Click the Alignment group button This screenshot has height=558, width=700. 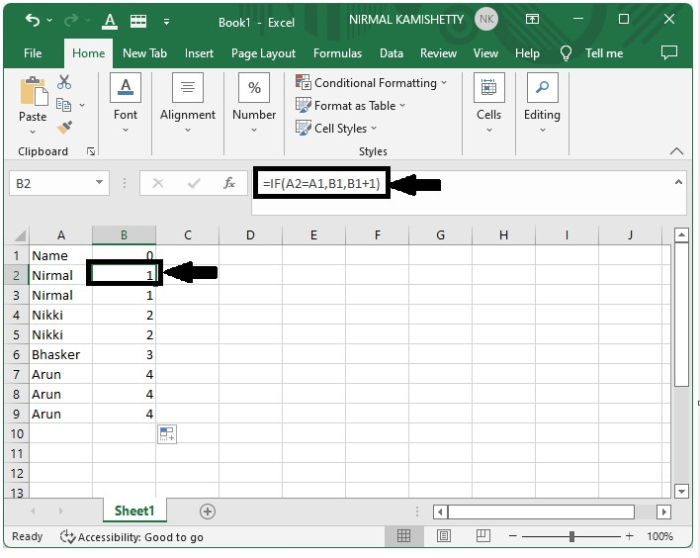(x=188, y=103)
